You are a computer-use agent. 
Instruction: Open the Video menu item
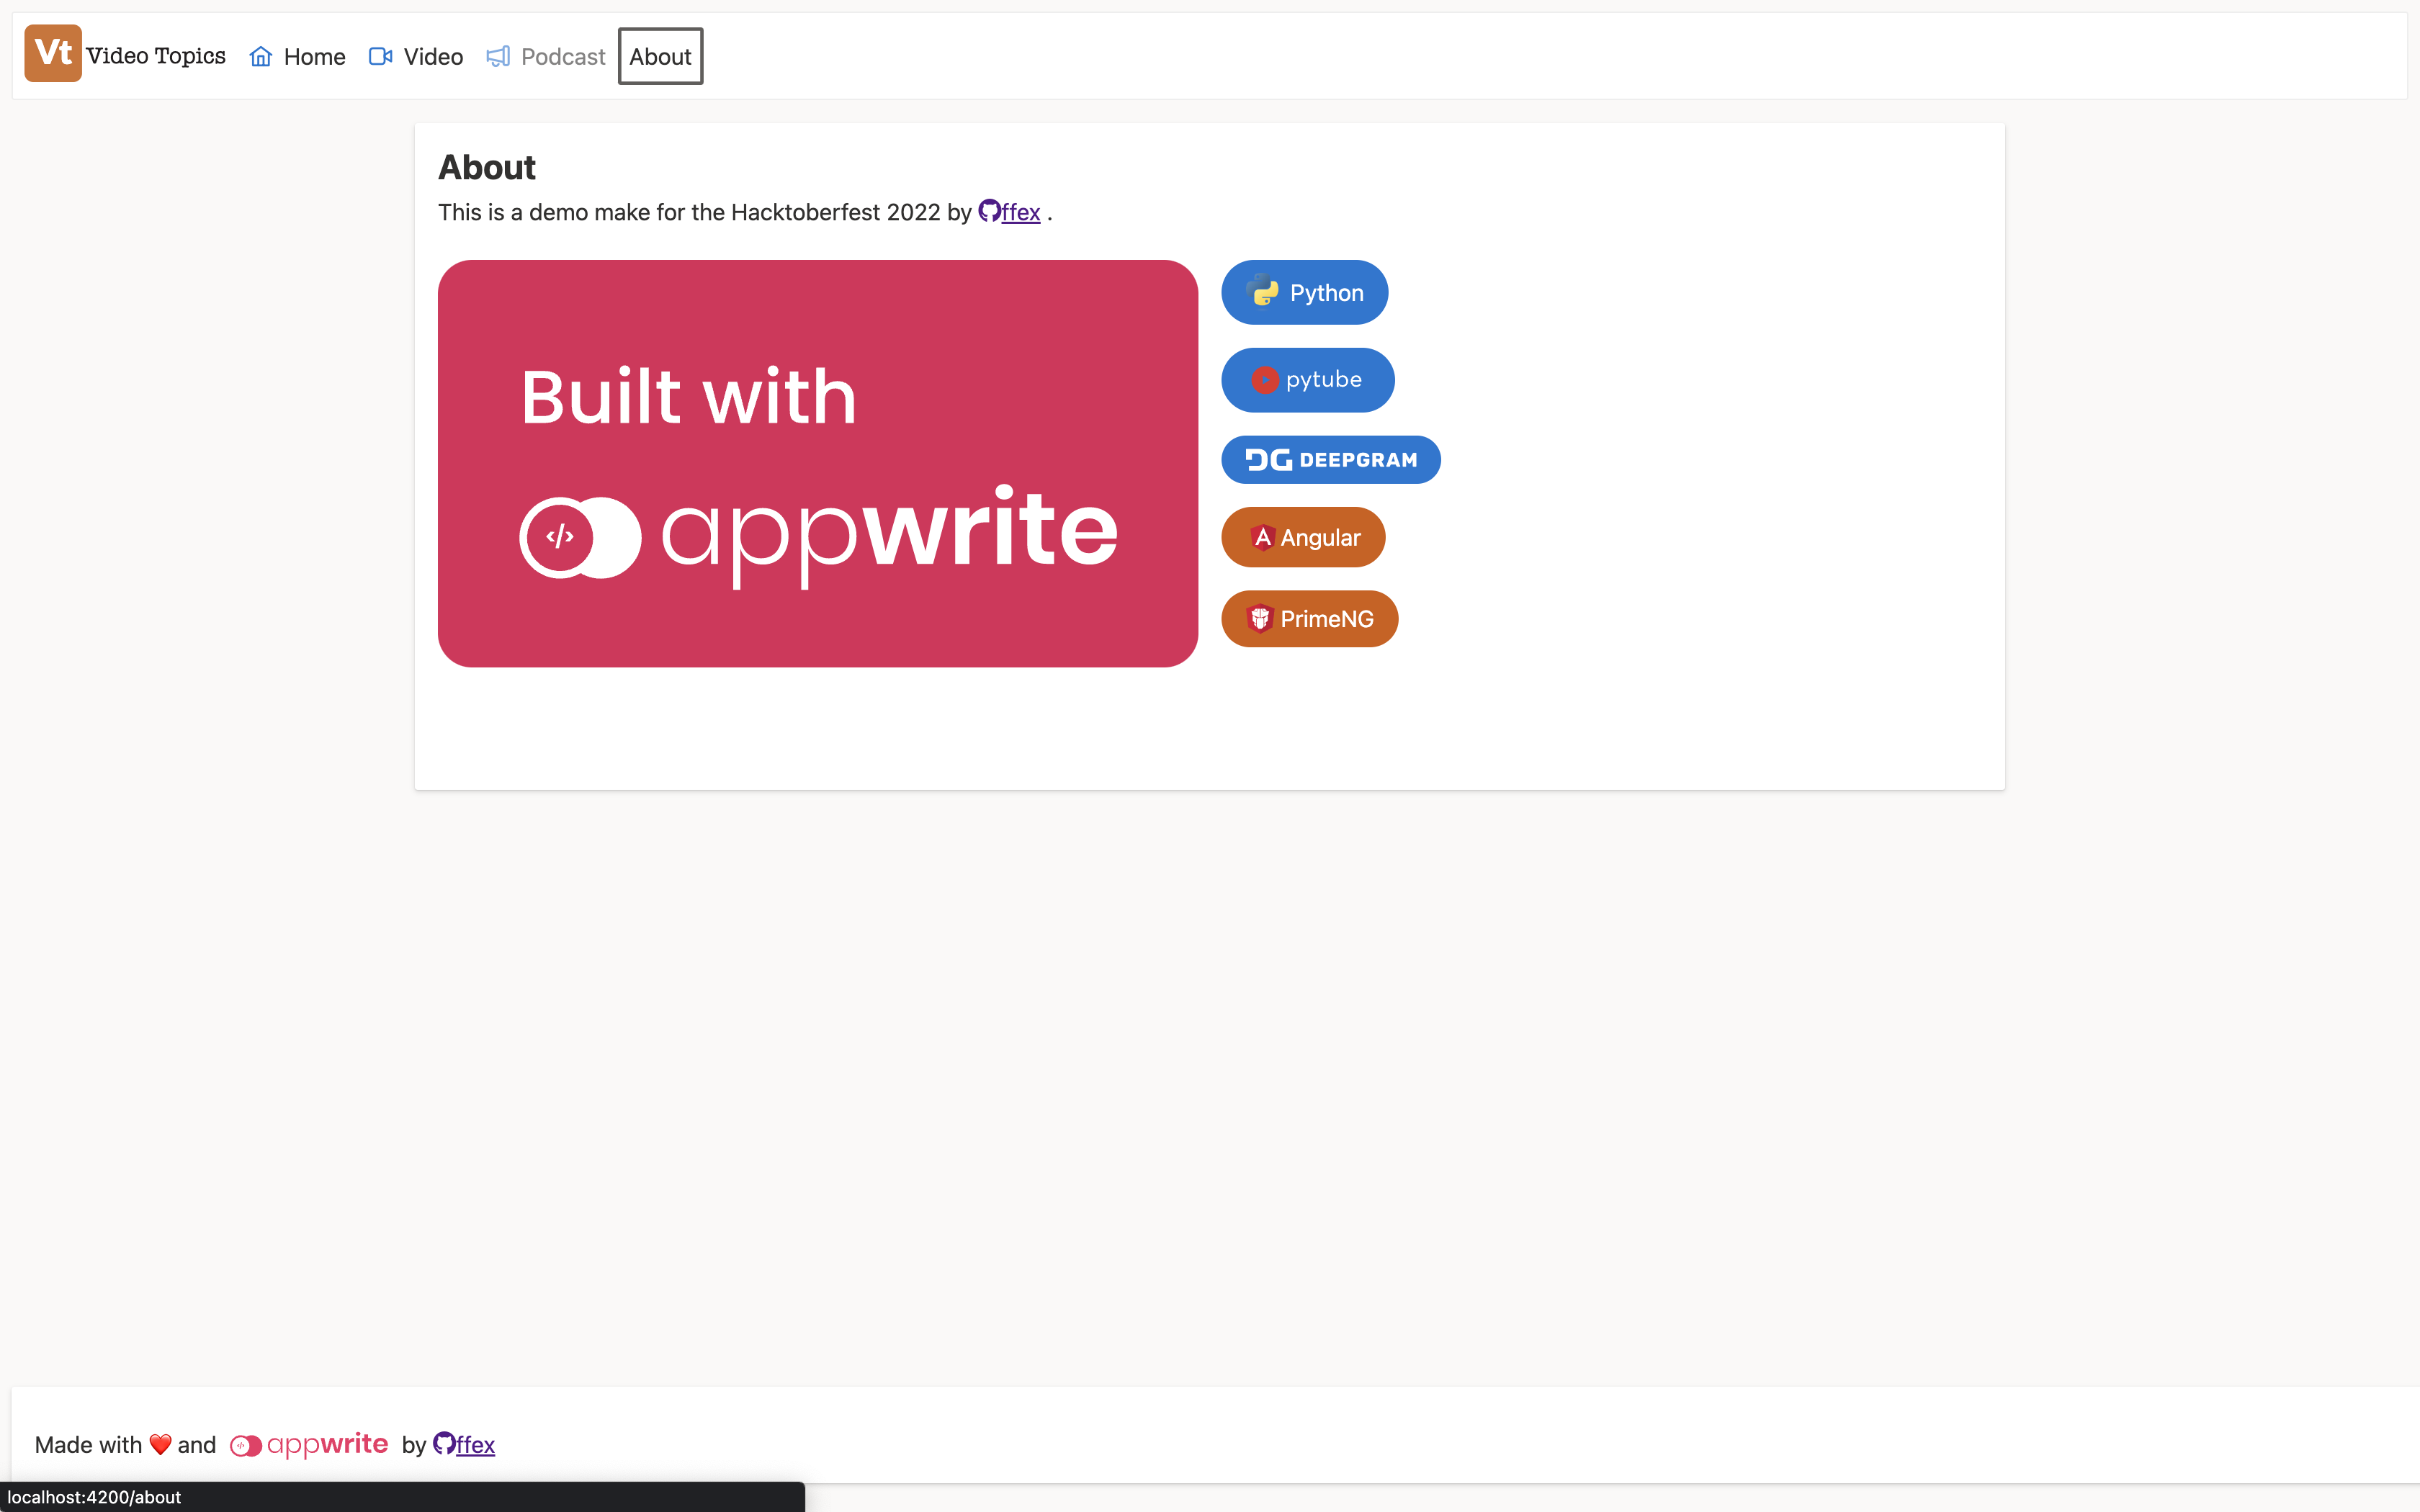coord(433,57)
